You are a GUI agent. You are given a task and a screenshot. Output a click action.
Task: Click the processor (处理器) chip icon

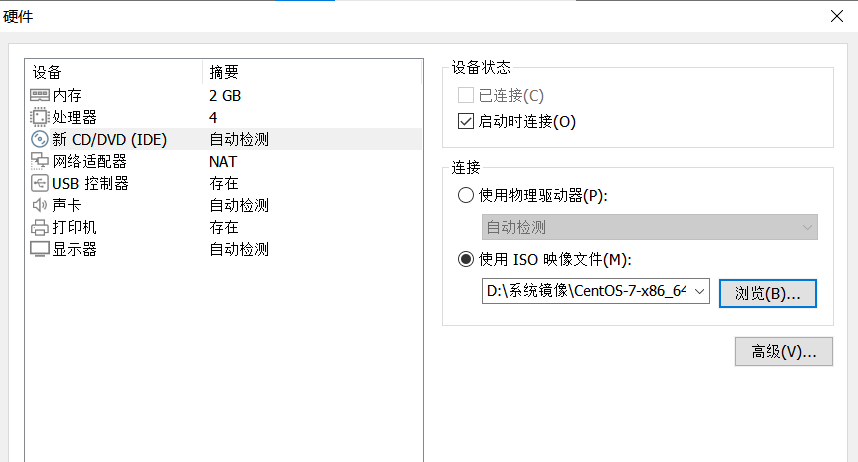pyautogui.click(x=39, y=117)
